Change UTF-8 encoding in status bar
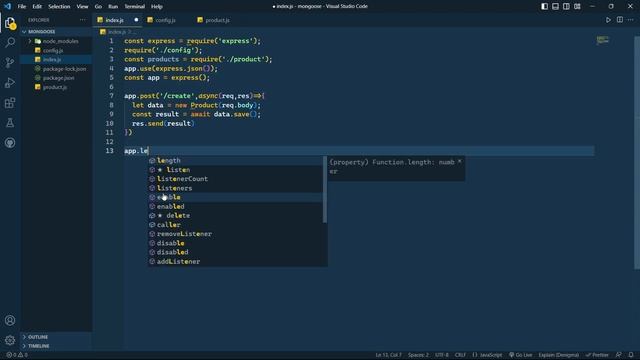Screen dimensions: 640x360 tap(442, 355)
